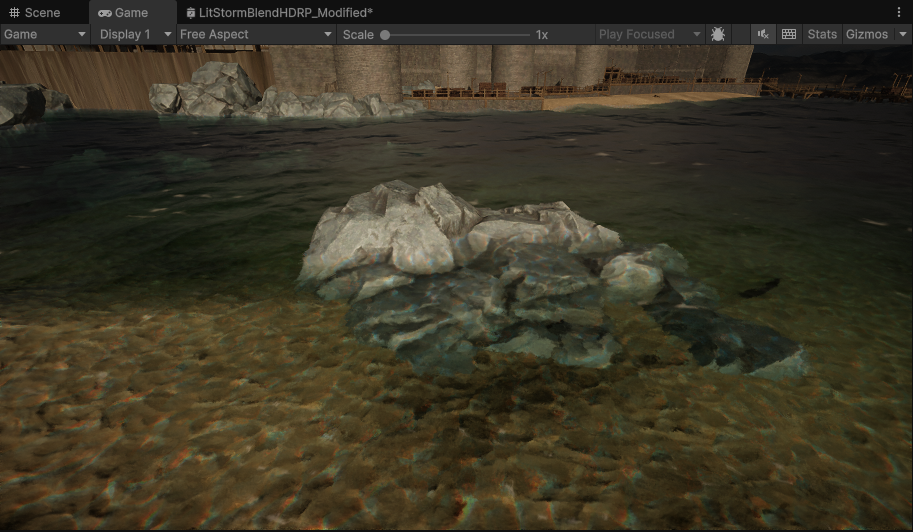Toggle the Stats overlay
The width and height of the screenshot is (913, 532).
[x=822, y=34]
